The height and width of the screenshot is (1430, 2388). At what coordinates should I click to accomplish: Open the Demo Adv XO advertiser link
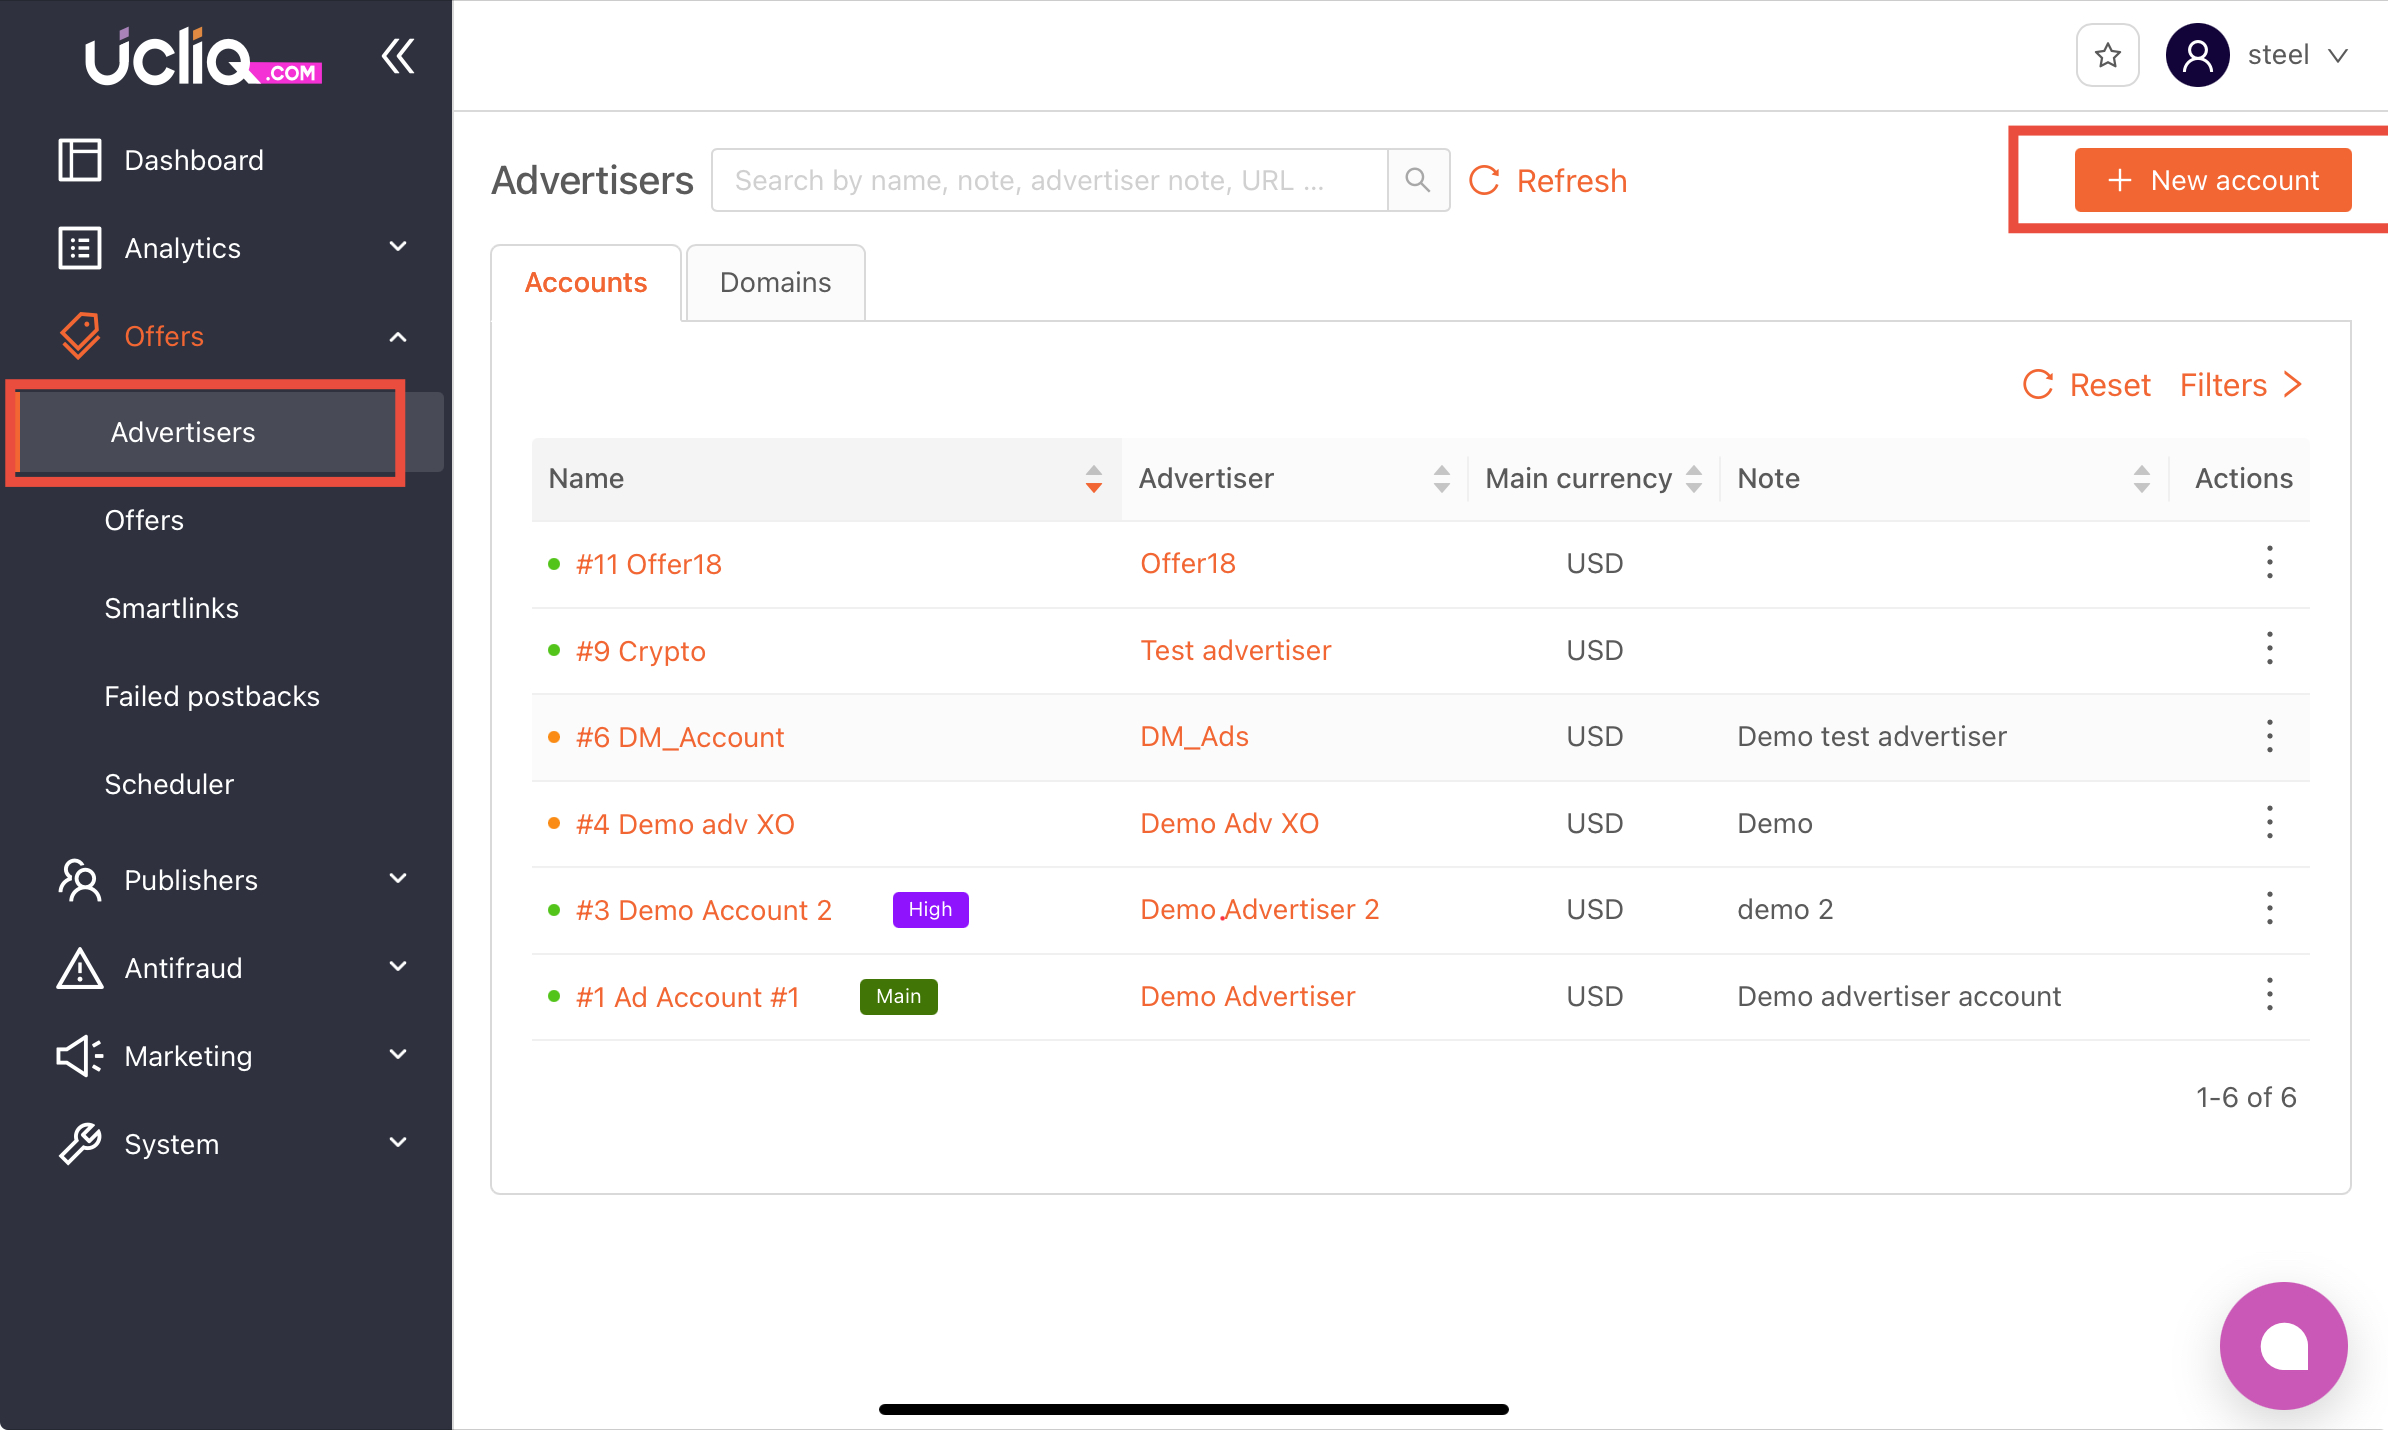(x=1229, y=823)
